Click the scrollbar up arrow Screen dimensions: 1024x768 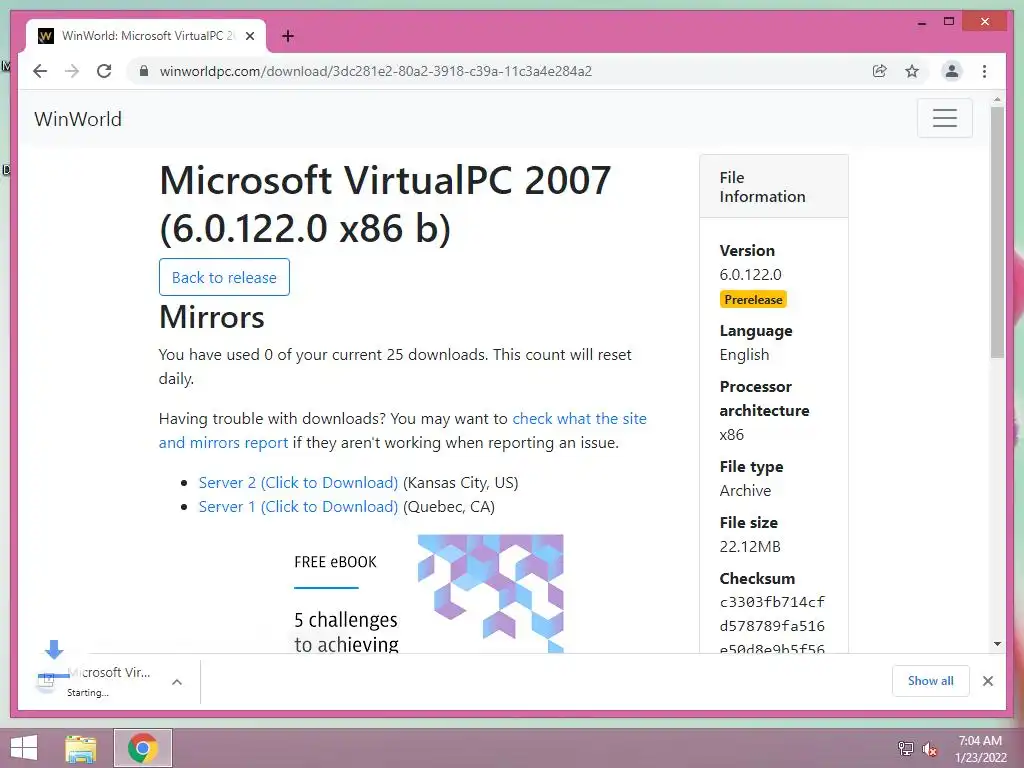pyautogui.click(x=997, y=100)
